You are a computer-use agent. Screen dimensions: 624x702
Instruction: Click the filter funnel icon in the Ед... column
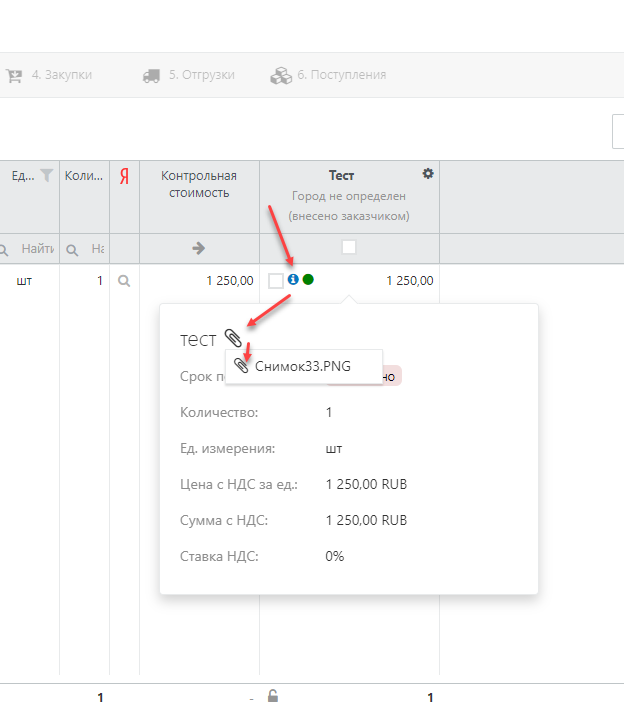click(x=46, y=175)
